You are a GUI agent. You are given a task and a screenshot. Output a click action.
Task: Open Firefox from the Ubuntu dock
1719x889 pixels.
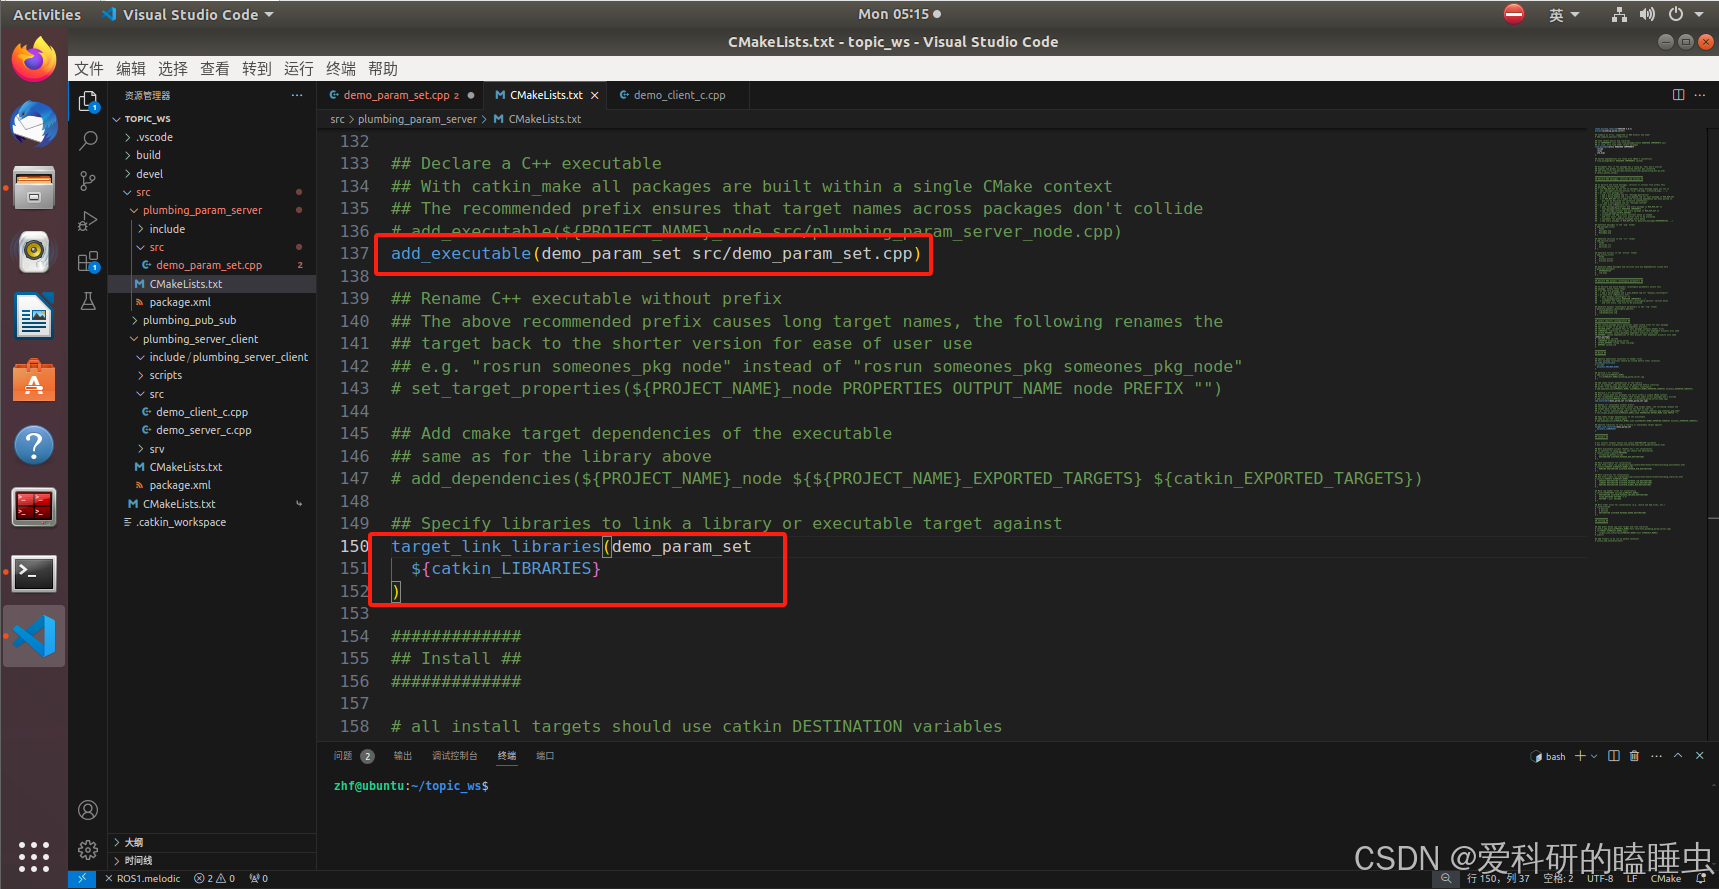34,61
